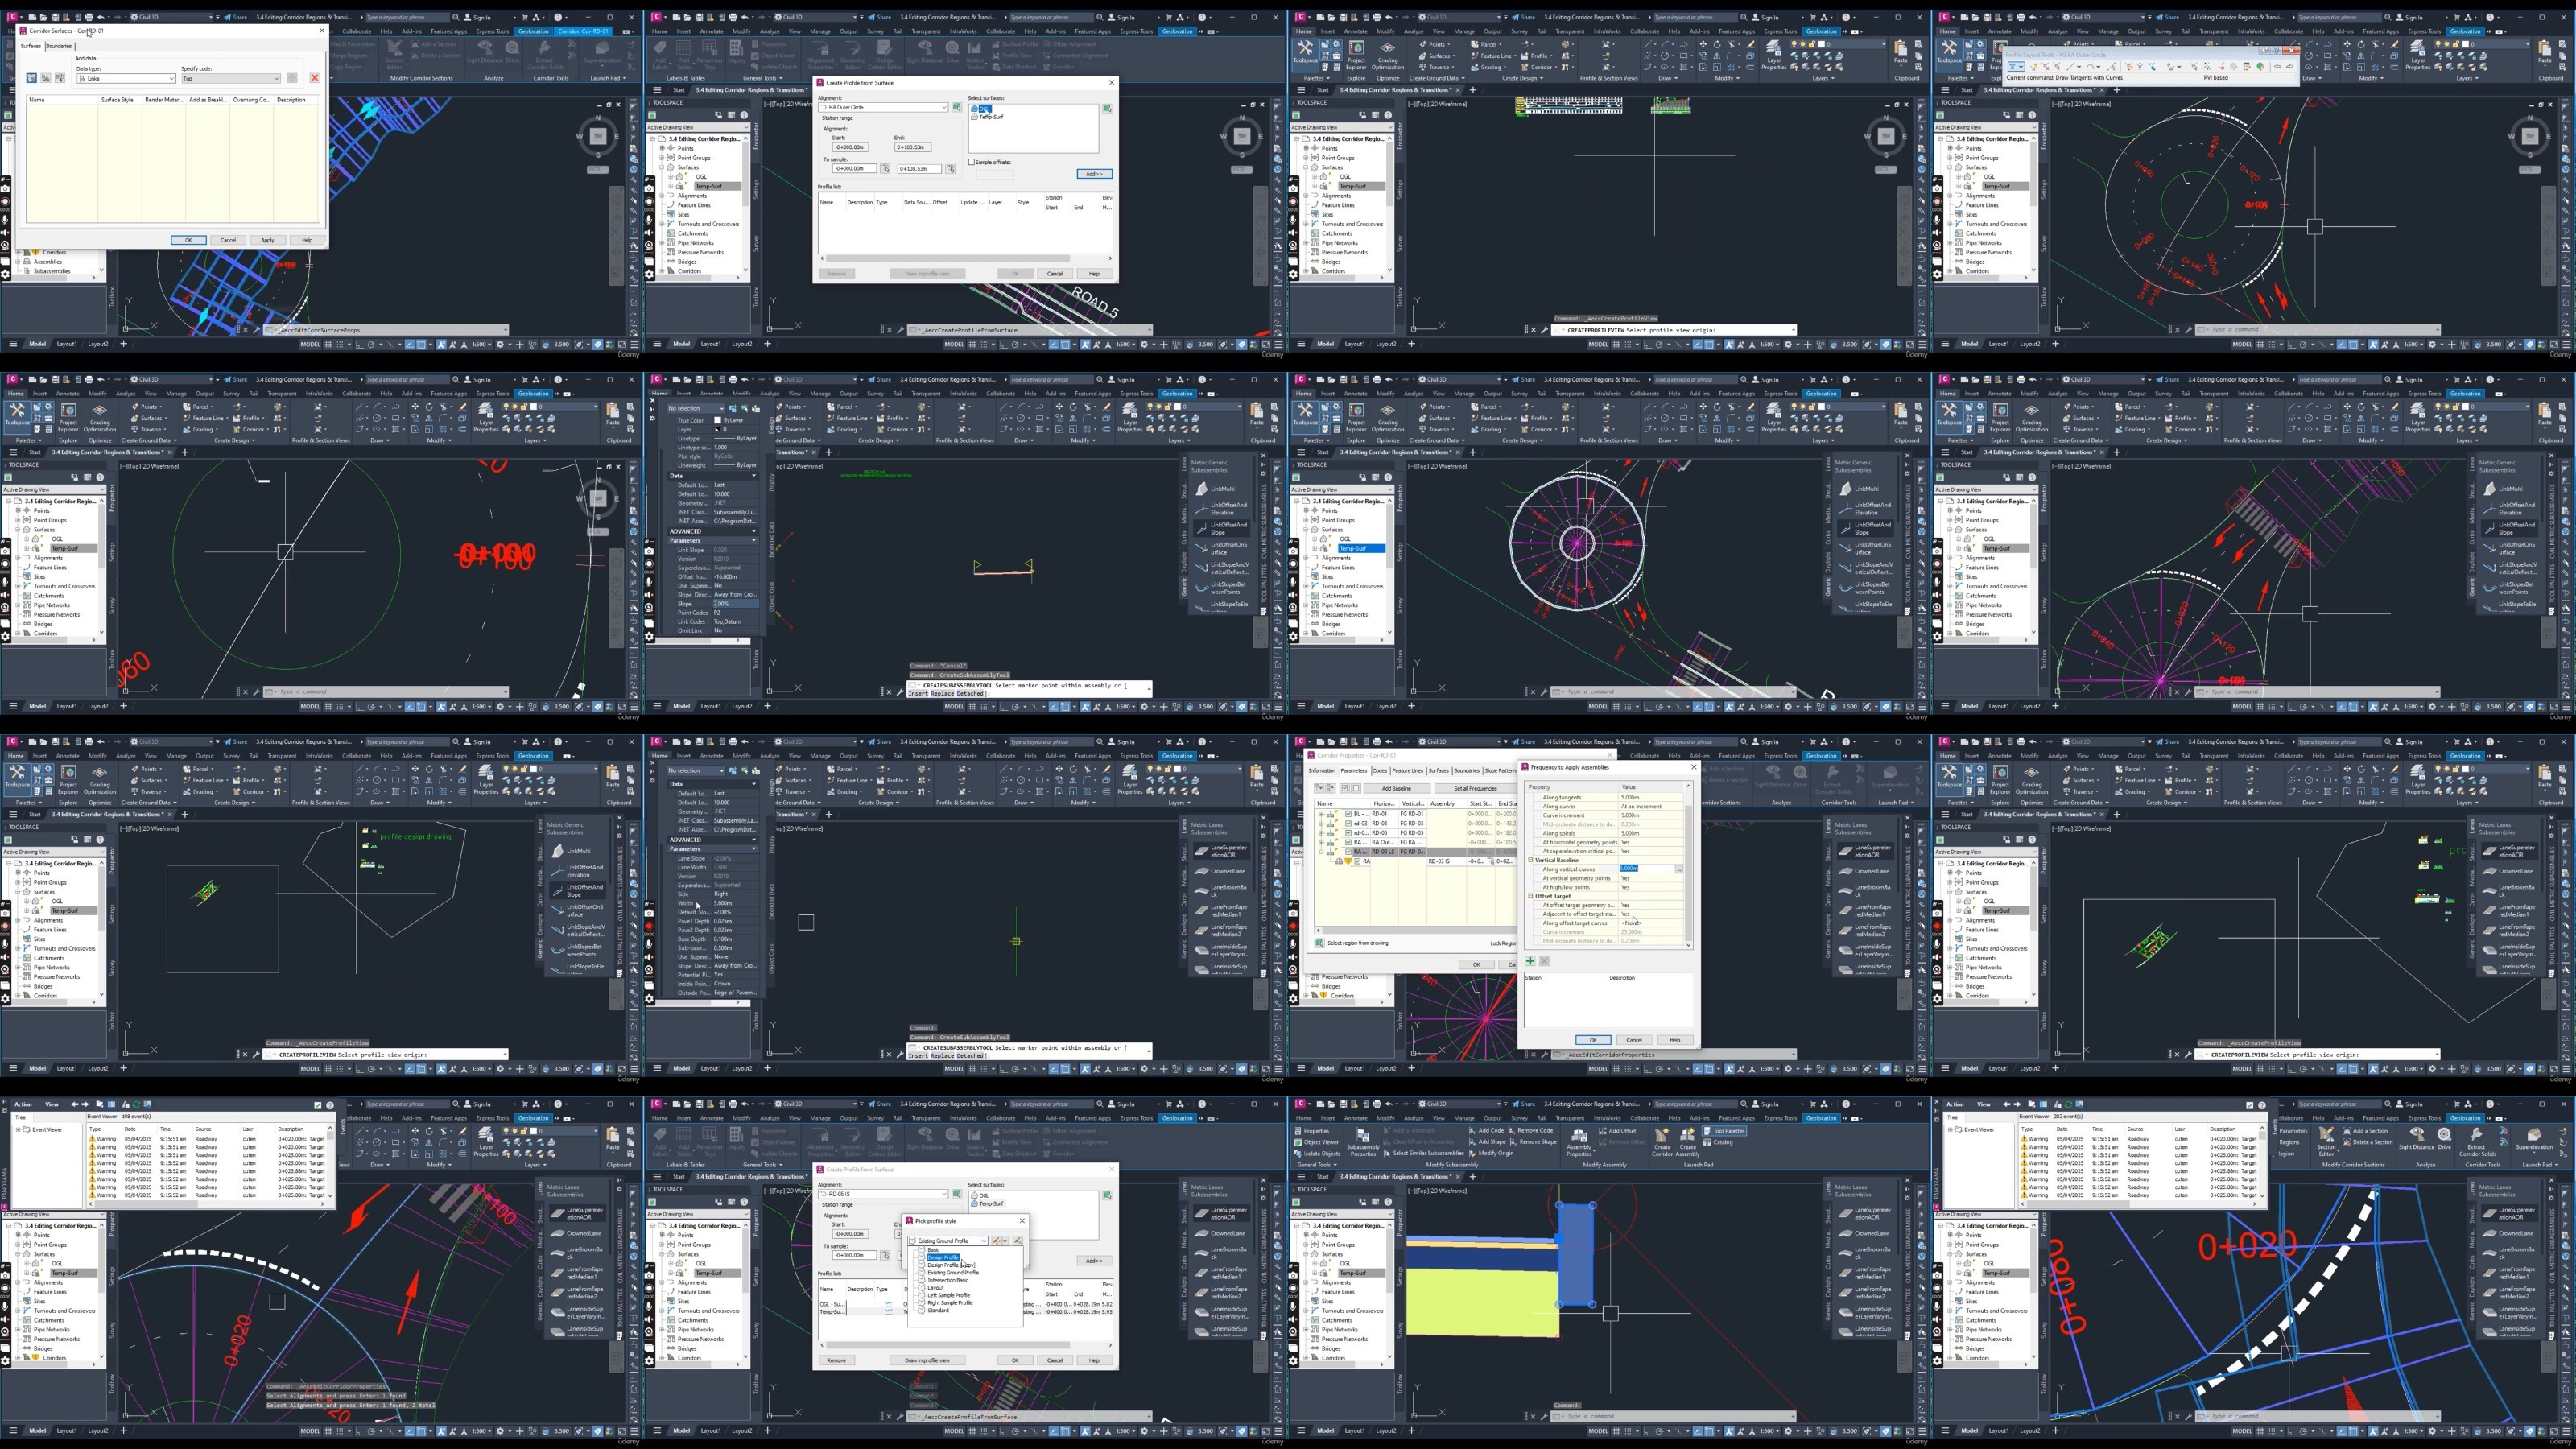
Task: Open Tool Palettes from the Launch Pad panel
Action: click(x=1724, y=1131)
